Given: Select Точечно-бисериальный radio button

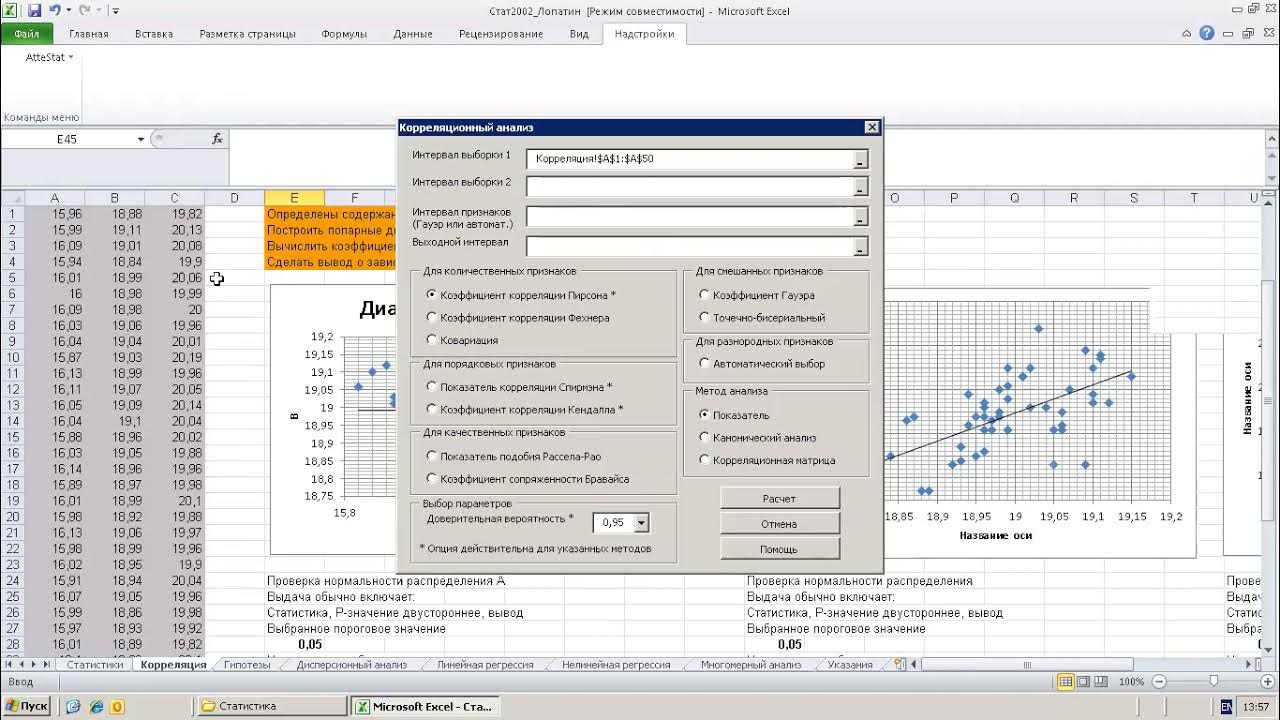Looking at the screenshot, I should [705, 318].
